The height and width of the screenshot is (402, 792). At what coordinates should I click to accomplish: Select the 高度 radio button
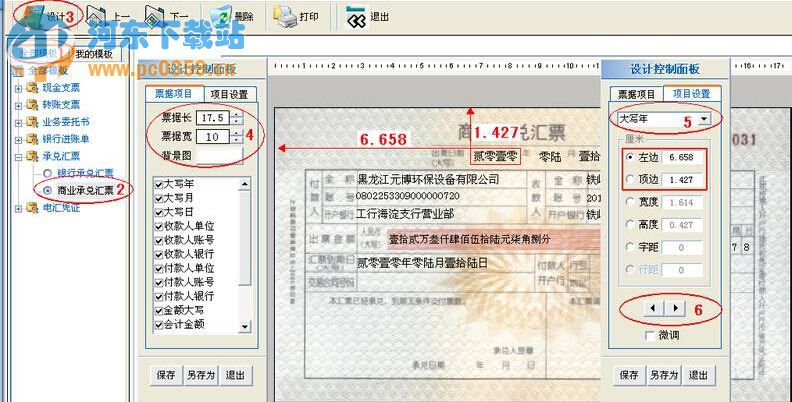pos(629,224)
